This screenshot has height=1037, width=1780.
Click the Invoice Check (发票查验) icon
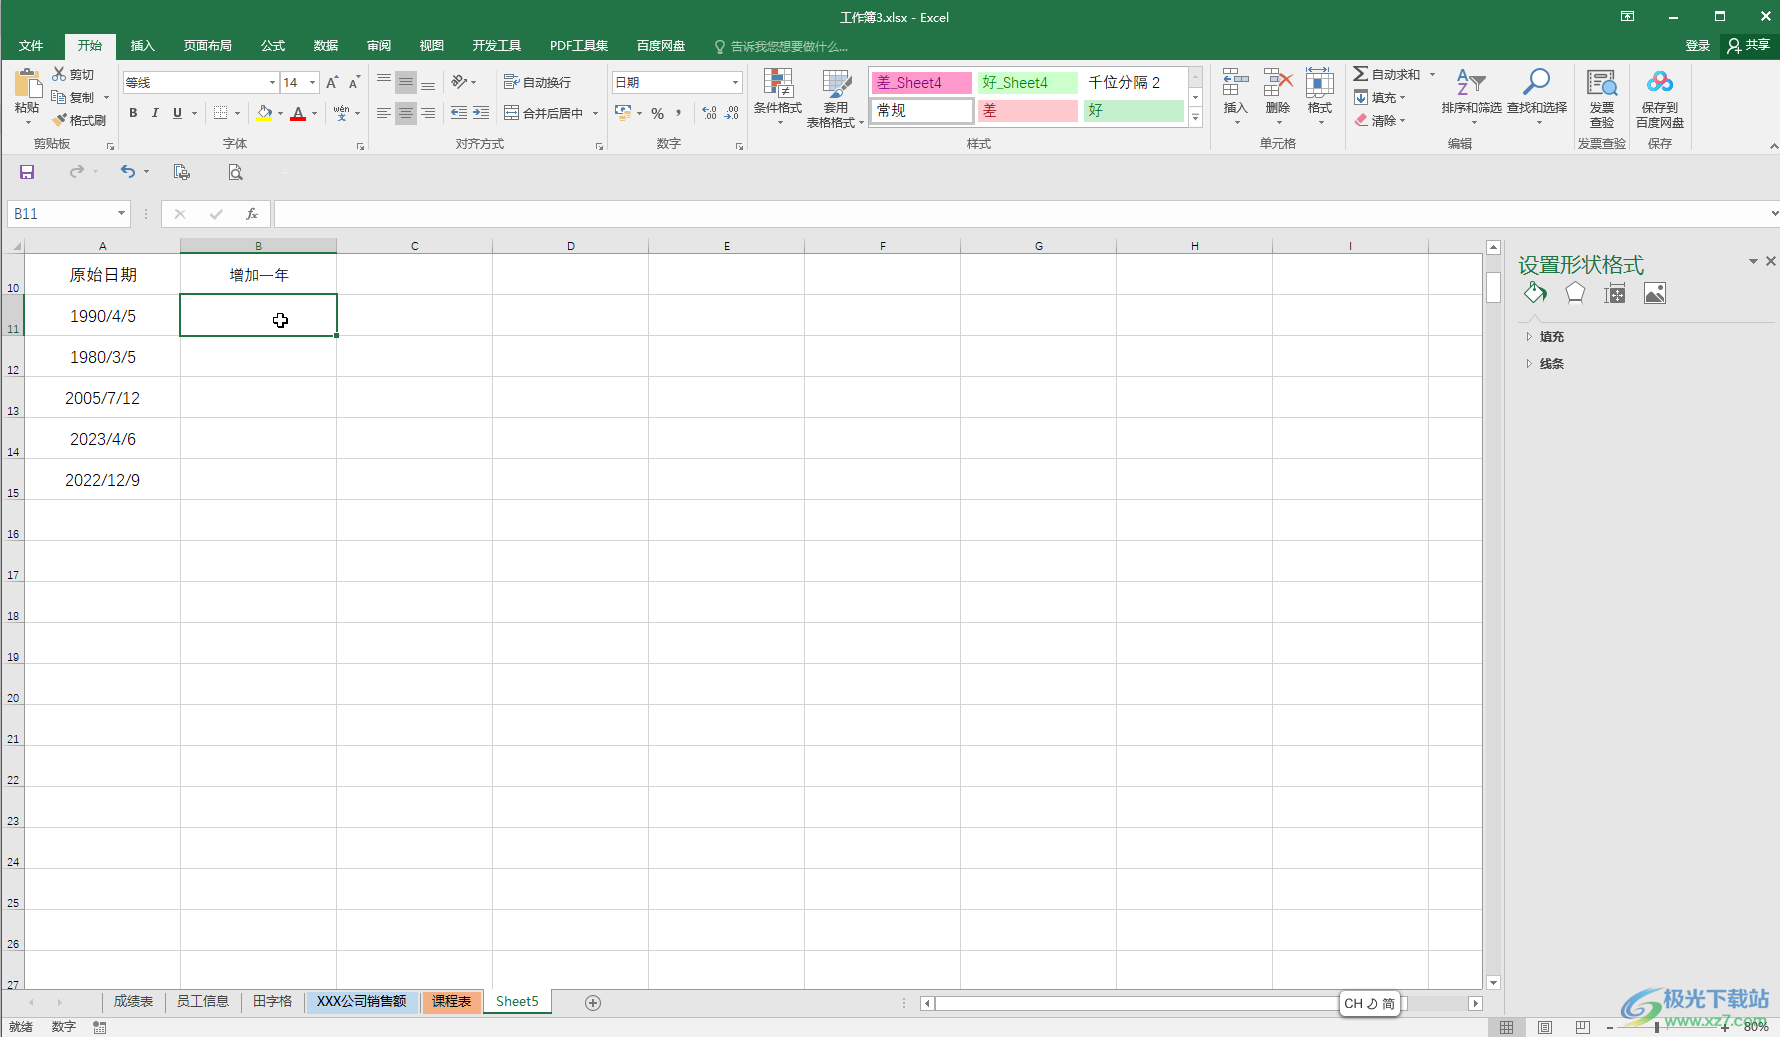coord(1602,84)
